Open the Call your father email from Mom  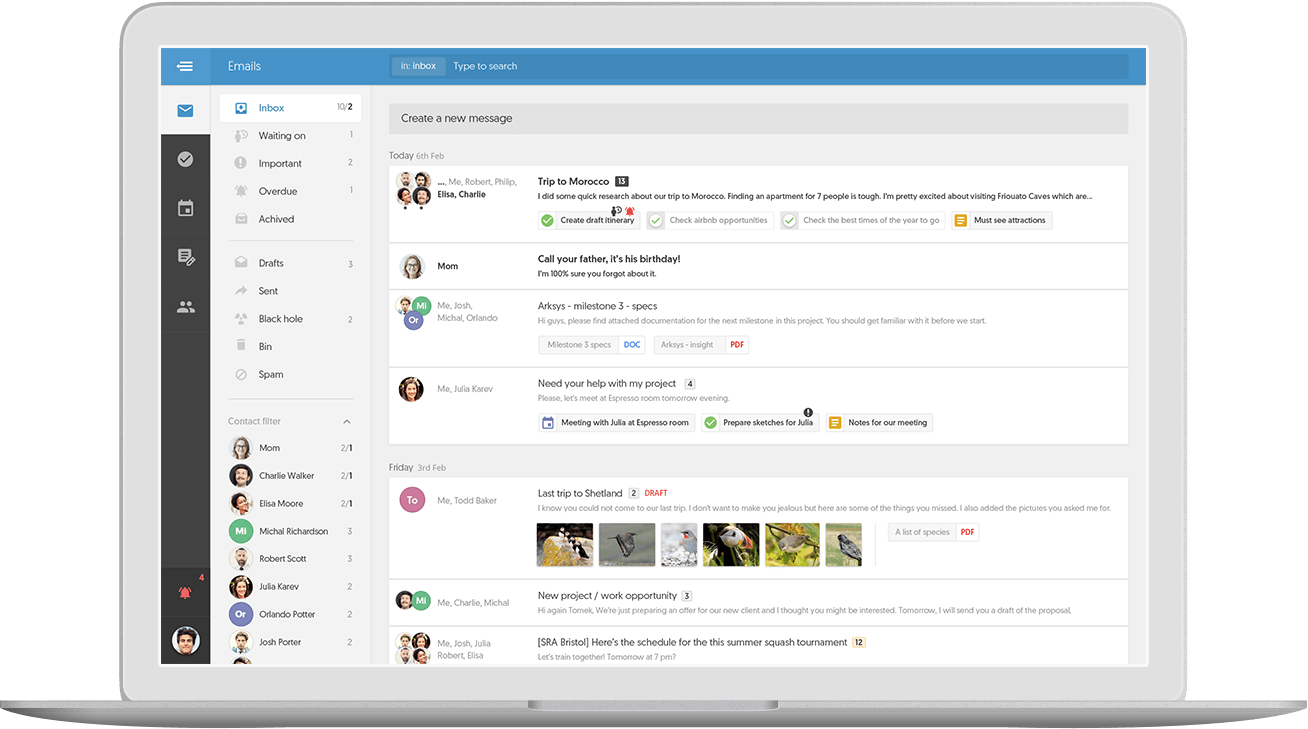point(758,266)
